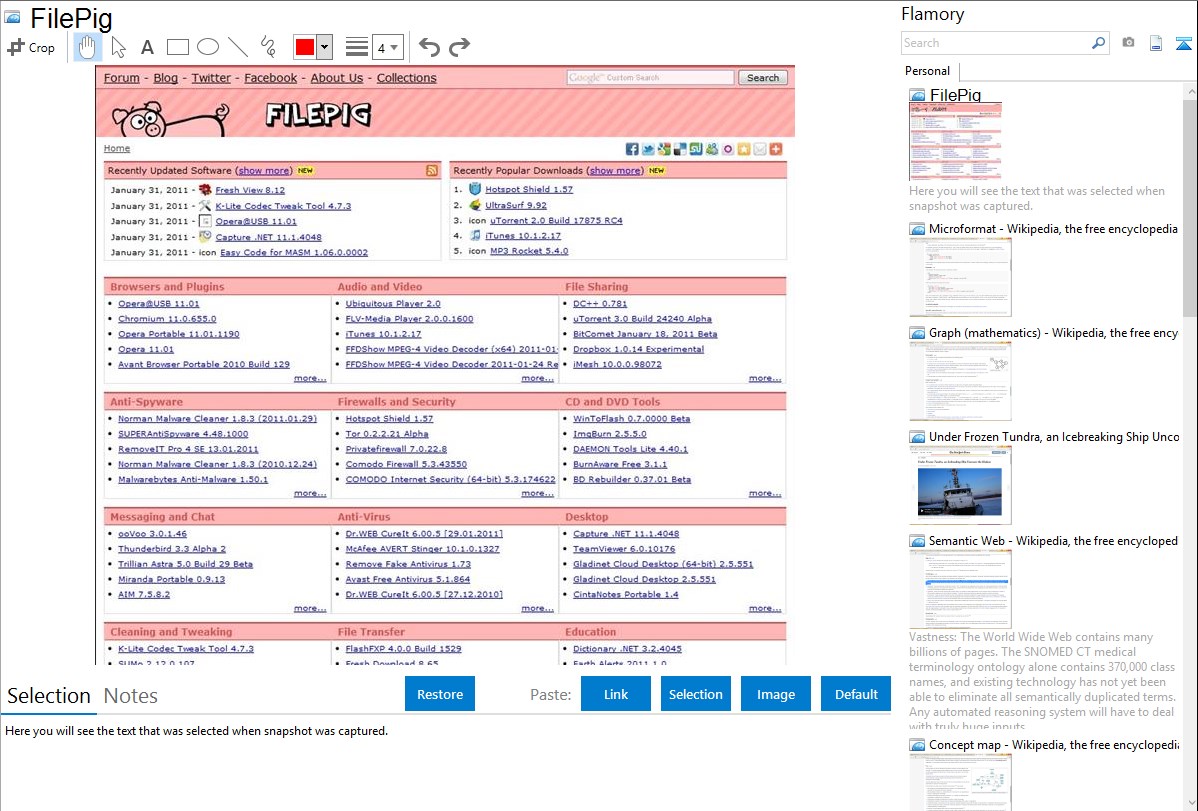Redo the last annotation
This screenshot has width=1198, height=811.
tap(459, 47)
